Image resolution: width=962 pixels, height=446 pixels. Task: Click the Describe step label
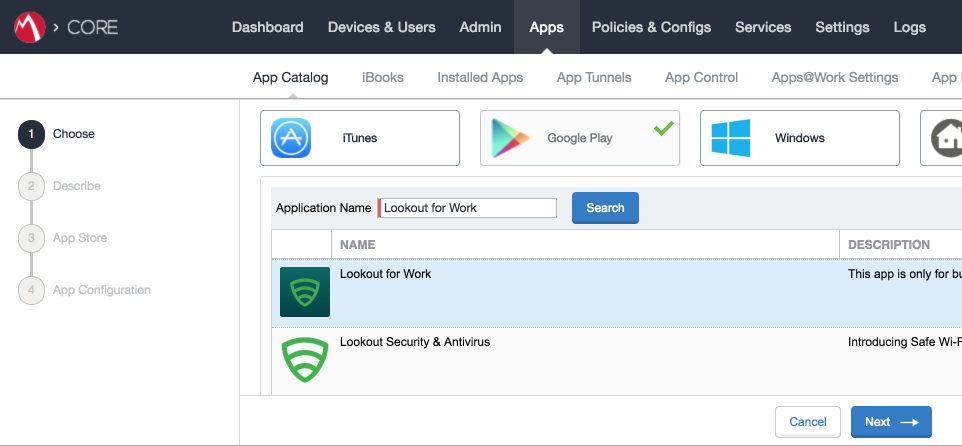tap(77, 186)
